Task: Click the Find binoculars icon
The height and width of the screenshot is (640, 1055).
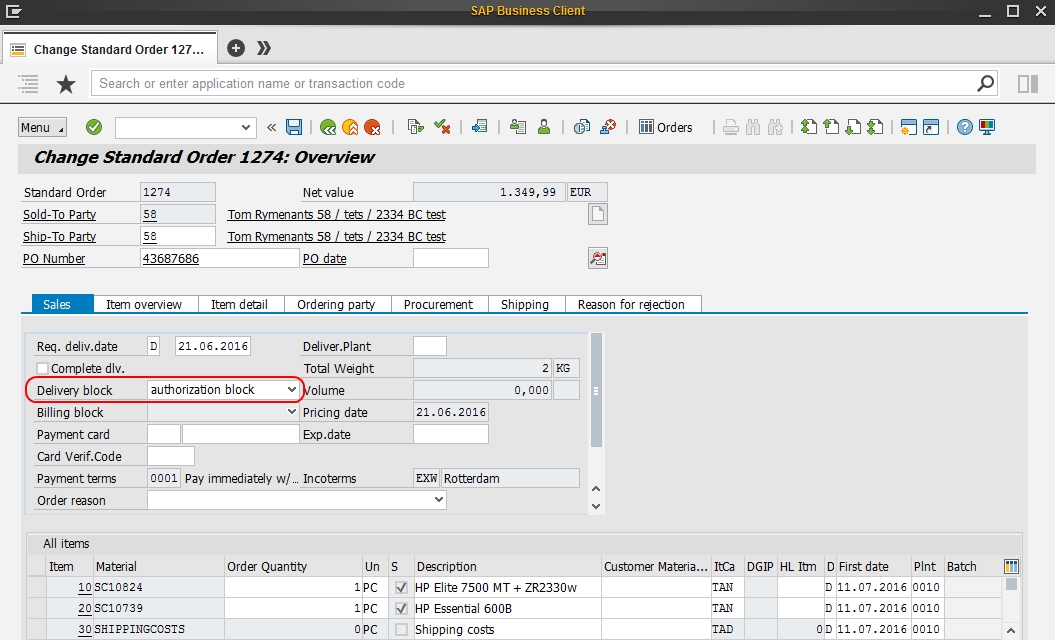Action: tap(753, 127)
